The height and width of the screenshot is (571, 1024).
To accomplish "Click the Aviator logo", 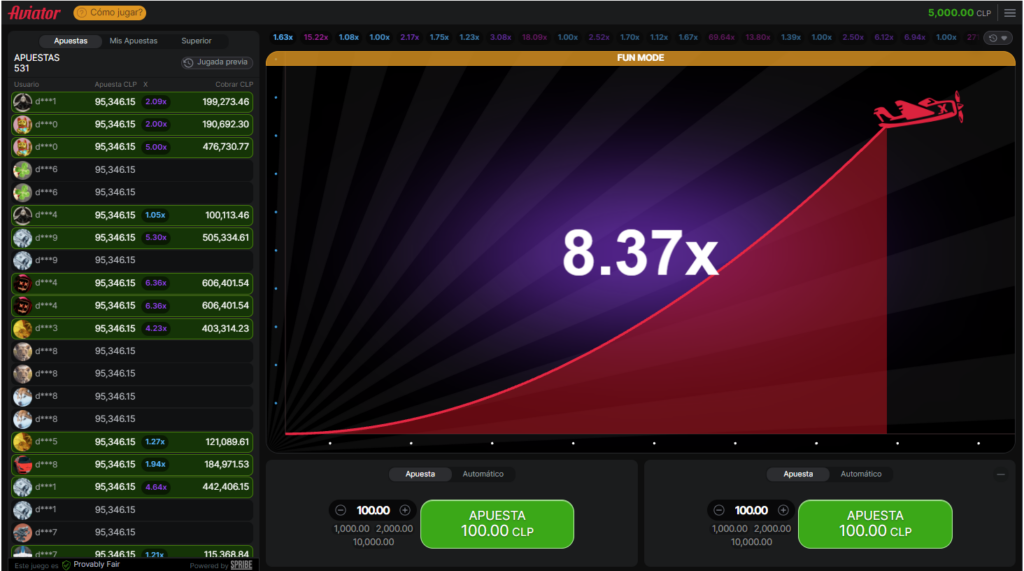I will point(35,13).
